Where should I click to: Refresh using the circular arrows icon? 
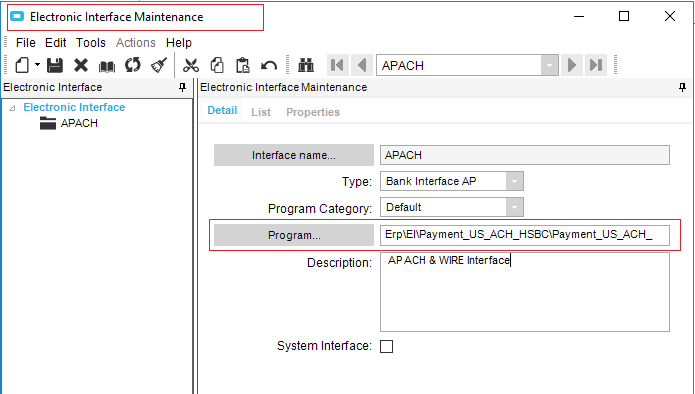(132, 66)
